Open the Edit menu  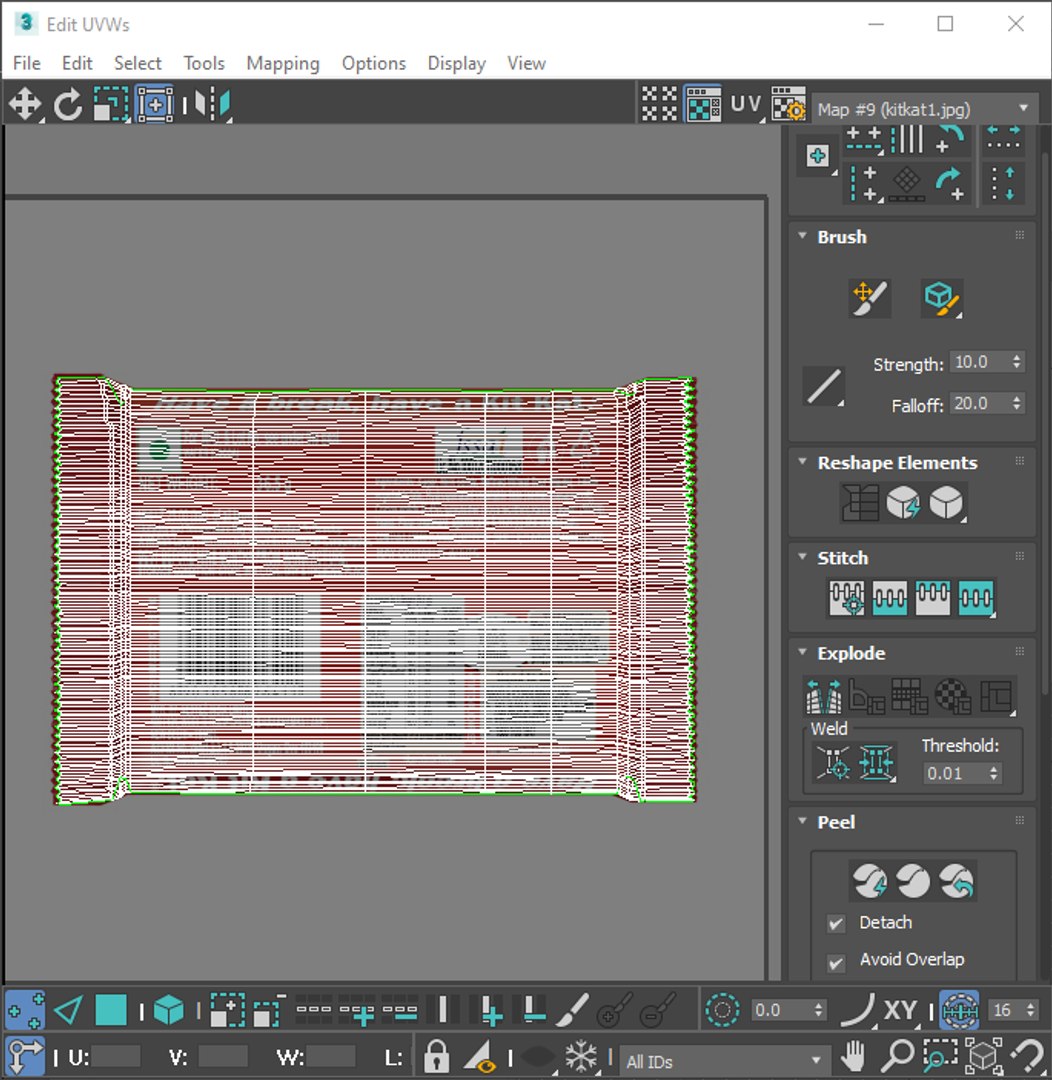pos(76,63)
